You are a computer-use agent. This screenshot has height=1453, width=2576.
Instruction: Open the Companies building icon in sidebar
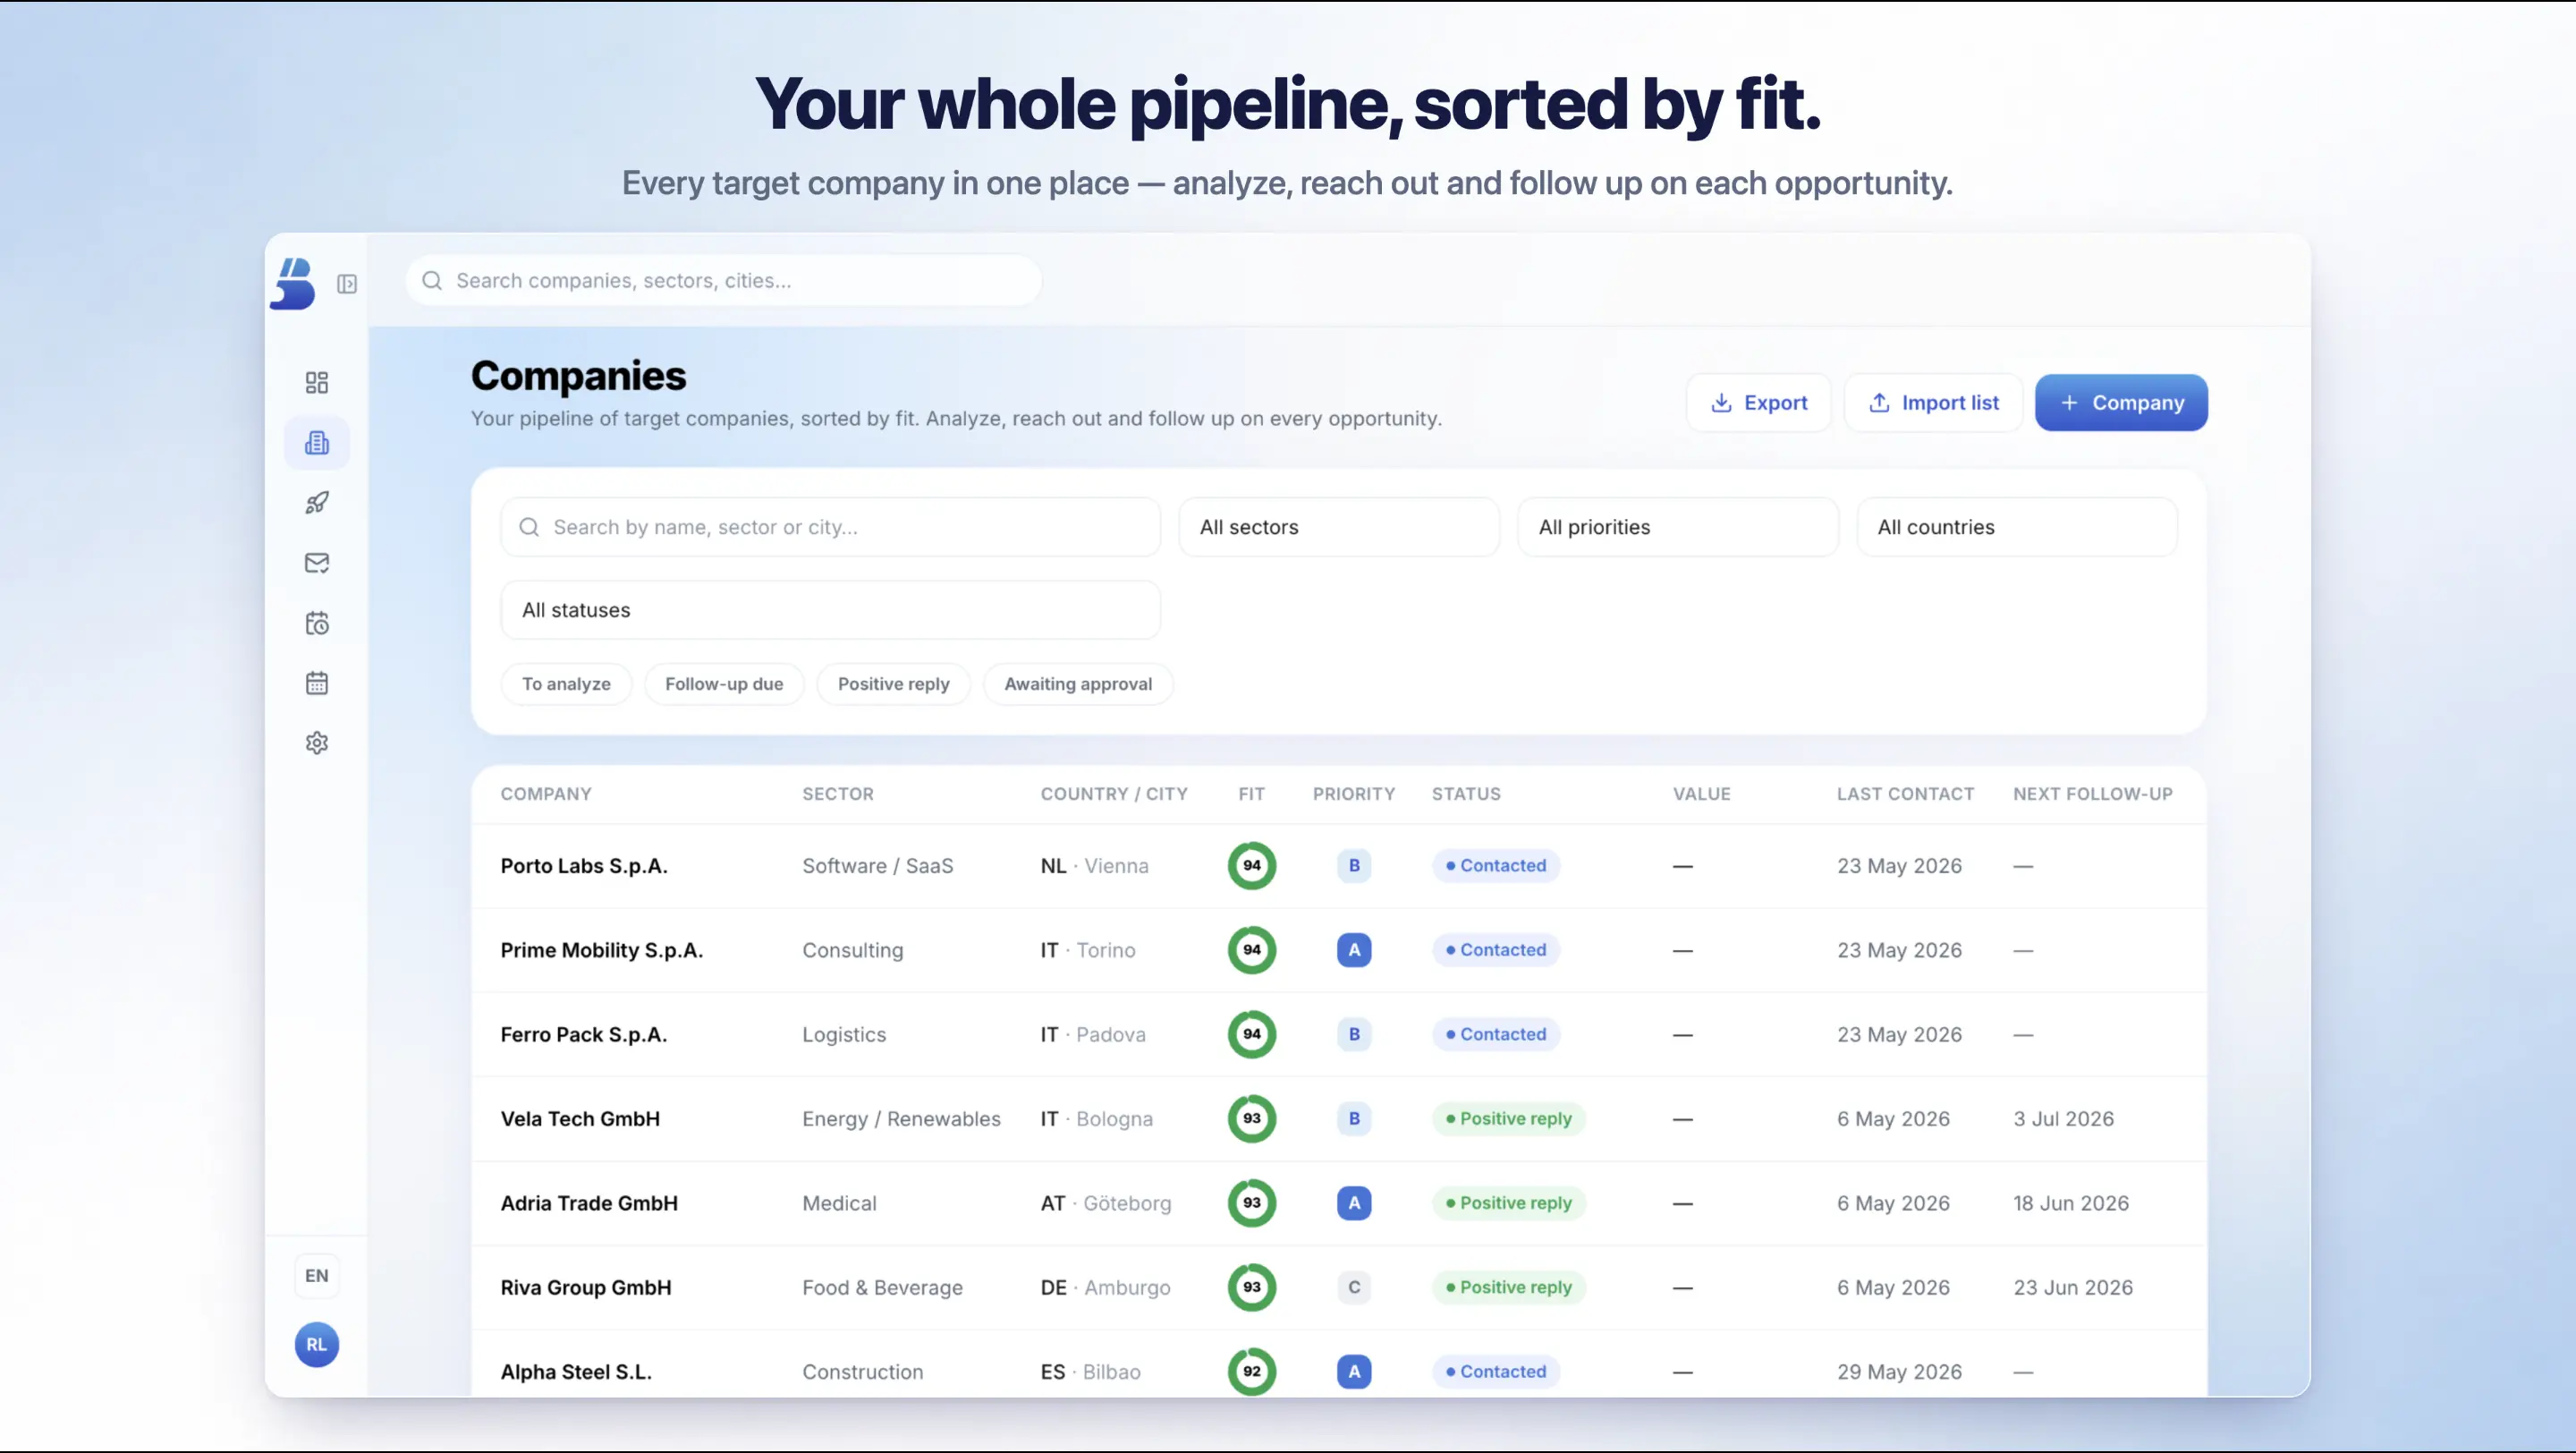[x=317, y=443]
